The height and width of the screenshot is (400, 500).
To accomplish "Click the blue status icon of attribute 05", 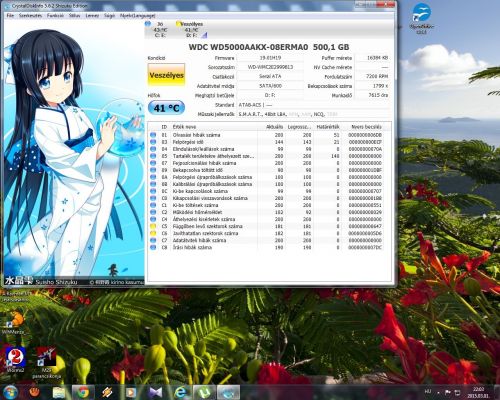I will tap(153, 156).
